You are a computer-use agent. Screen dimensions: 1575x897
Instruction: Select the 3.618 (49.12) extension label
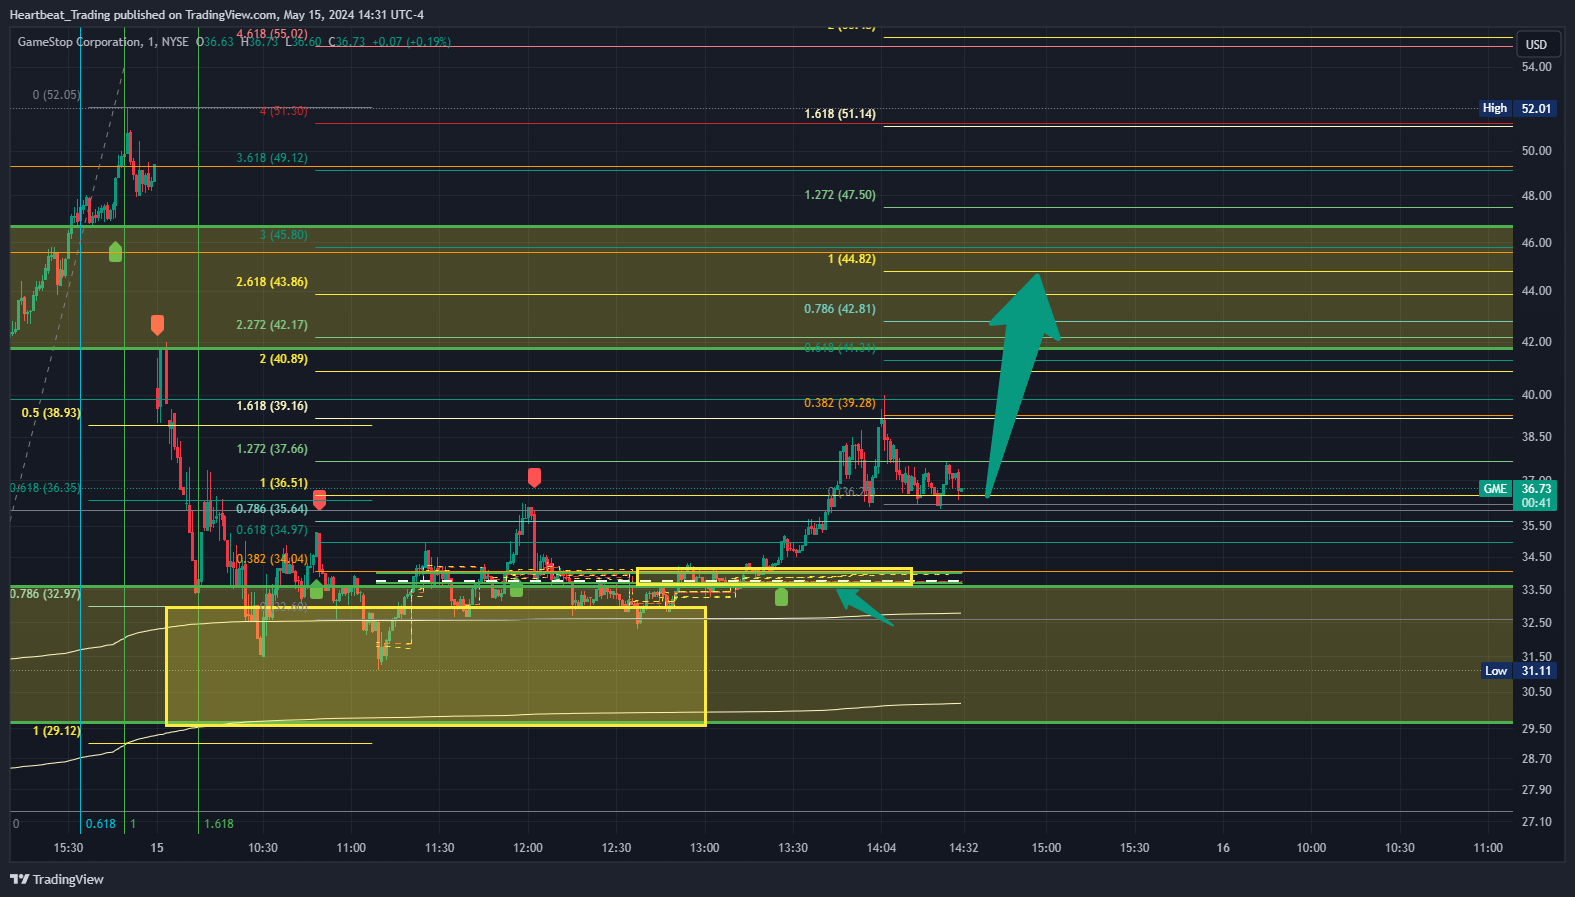(x=271, y=158)
